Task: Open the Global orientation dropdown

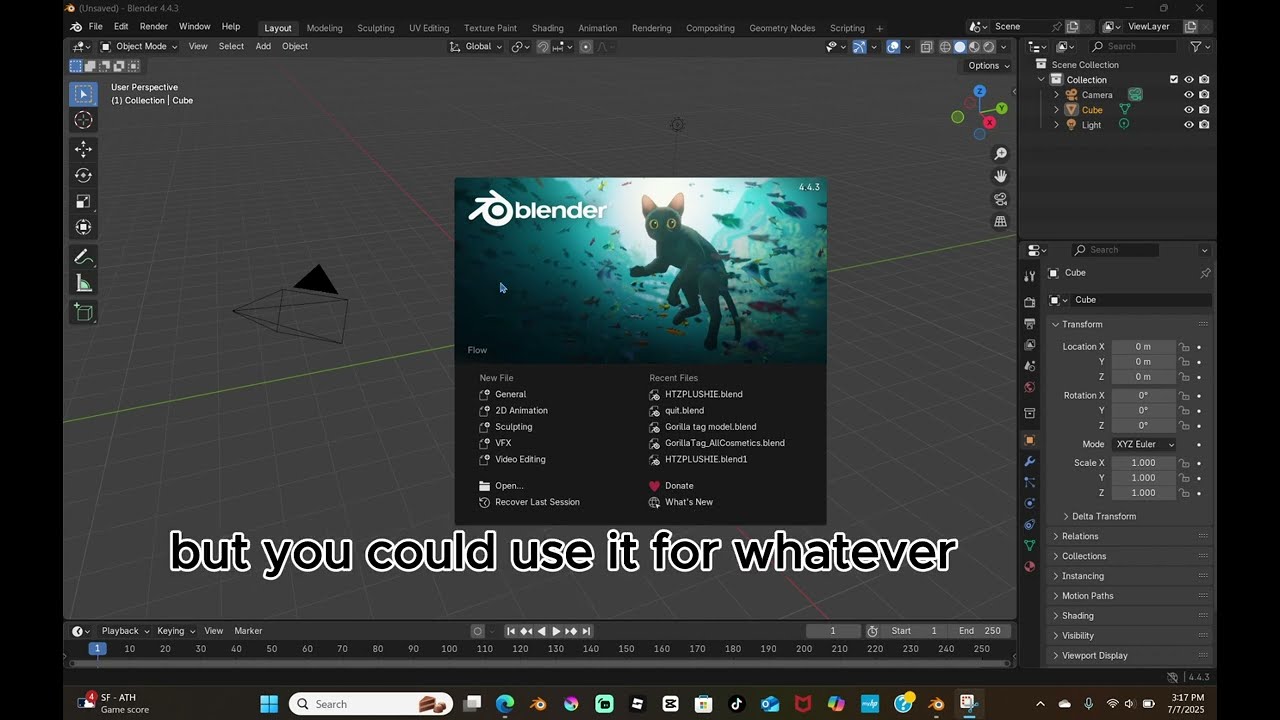Action: point(474,46)
